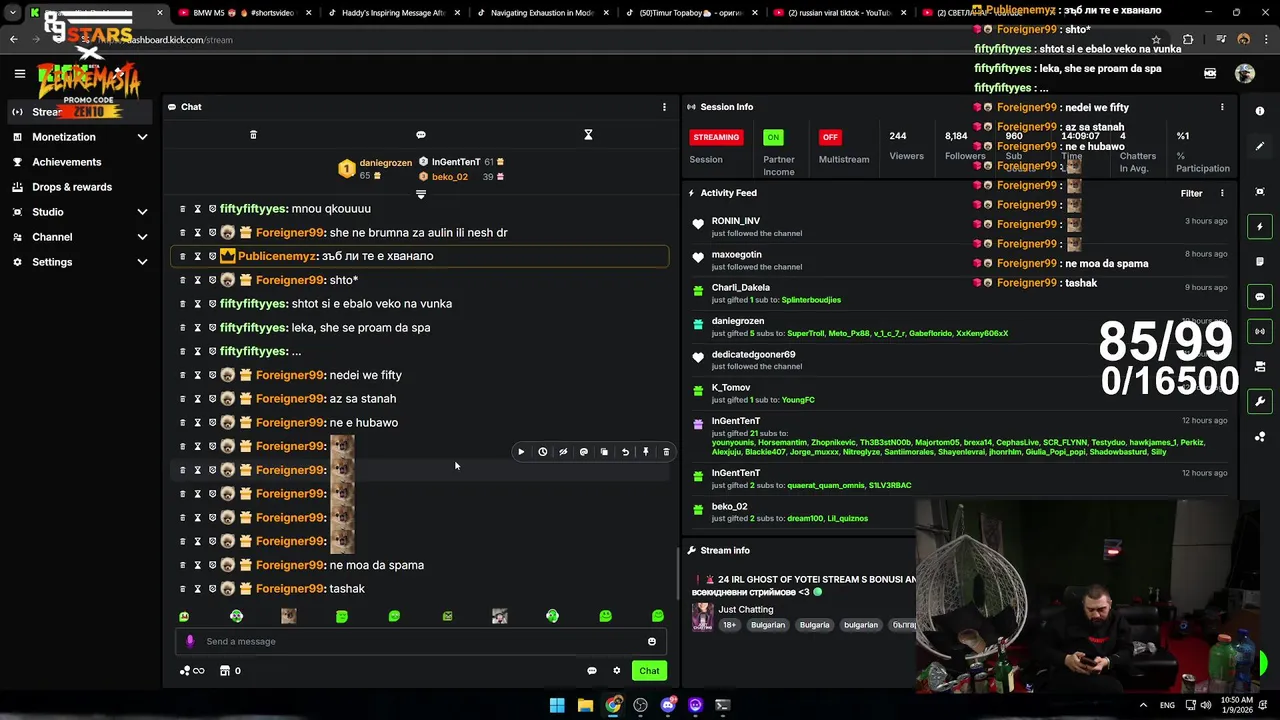Click the hide (crossed eye) icon in the action bar
Viewport: 1280px width, 720px height.
(x=563, y=452)
